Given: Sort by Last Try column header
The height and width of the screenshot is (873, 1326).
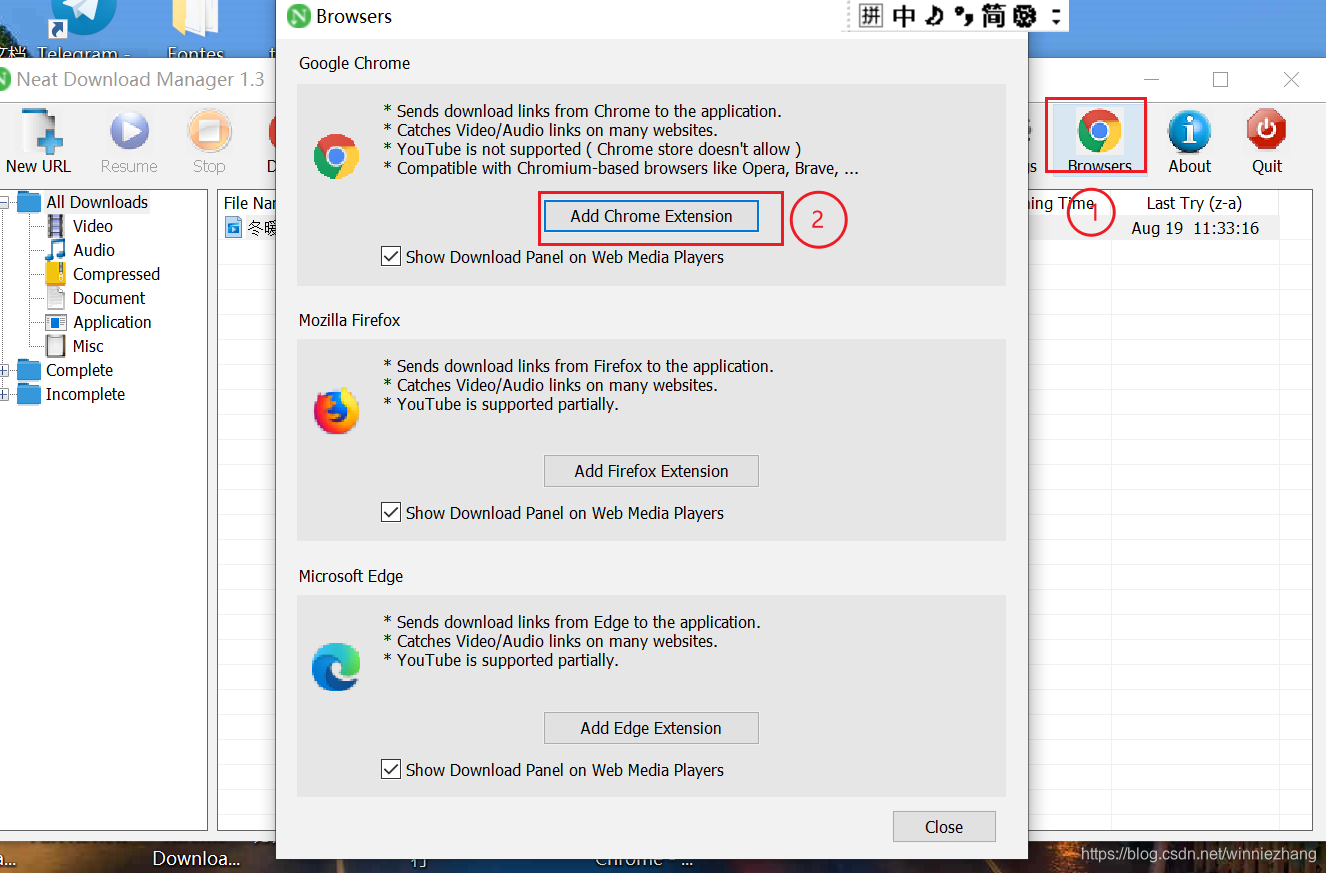Looking at the screenshot, I should (x=1194, y=203).
